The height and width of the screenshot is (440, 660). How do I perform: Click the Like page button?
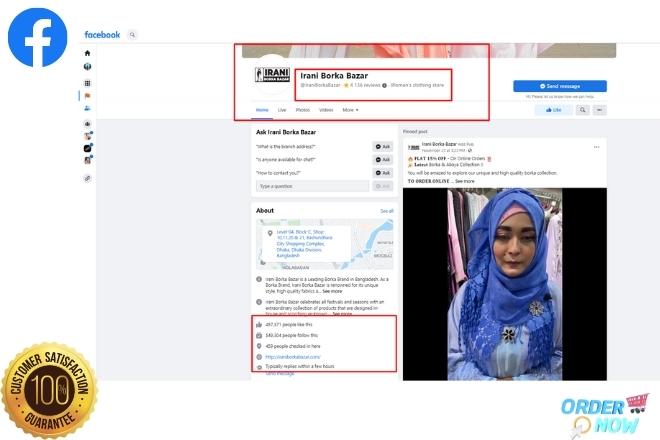554,110
